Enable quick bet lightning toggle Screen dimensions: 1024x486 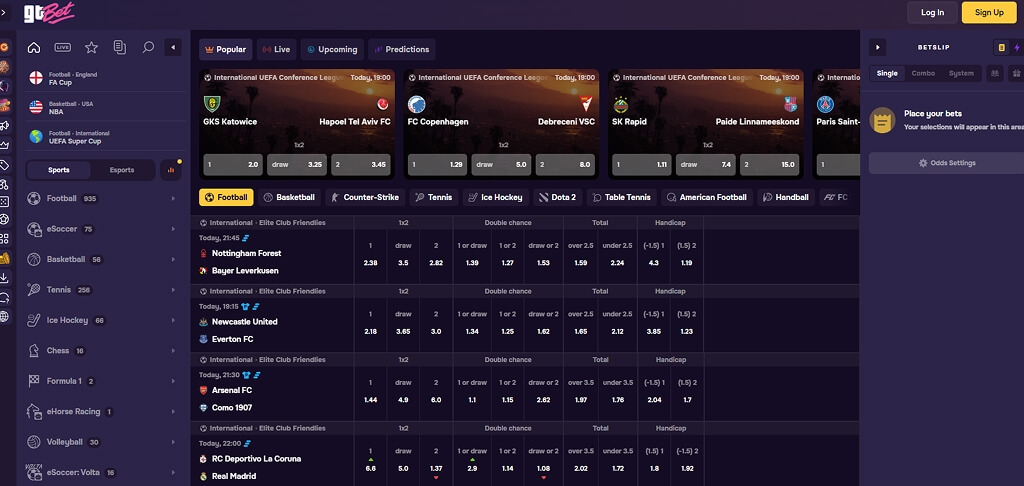1017,48
